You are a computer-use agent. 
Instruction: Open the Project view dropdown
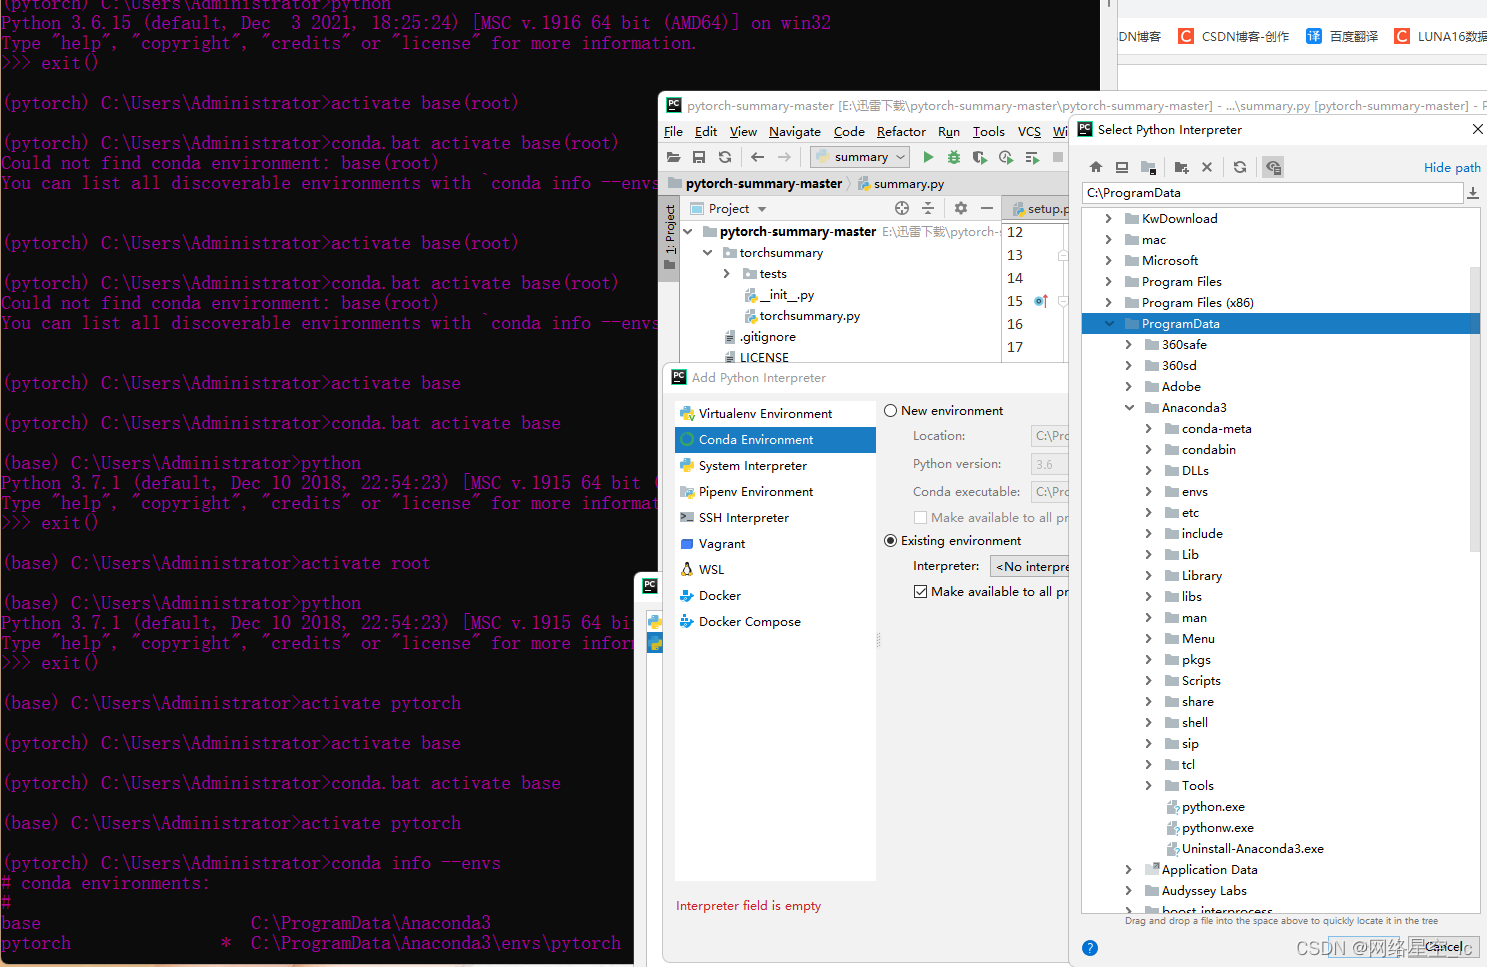tap(738, 209)
